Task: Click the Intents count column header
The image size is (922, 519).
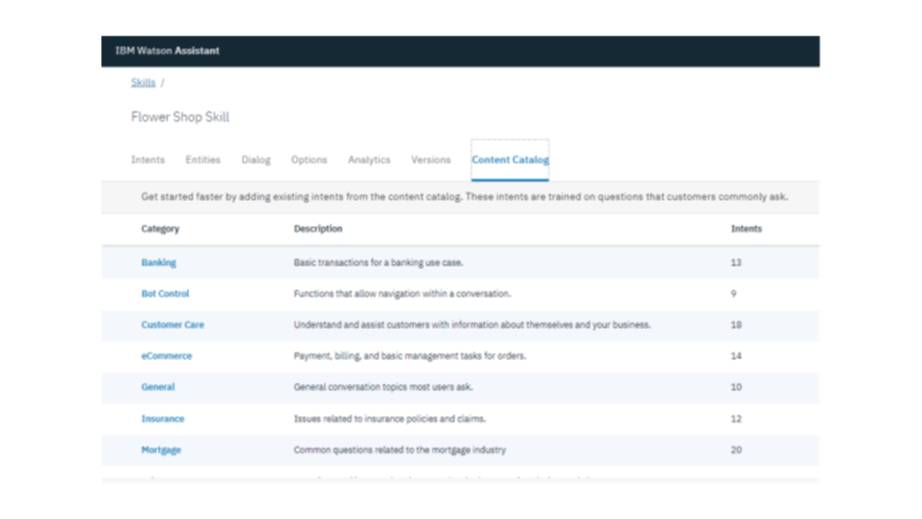Action: pos(746,229)
